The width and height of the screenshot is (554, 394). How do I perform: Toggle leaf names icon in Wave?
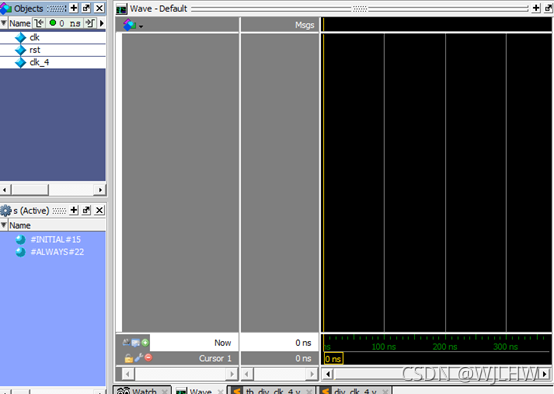(x=126, y=342)
